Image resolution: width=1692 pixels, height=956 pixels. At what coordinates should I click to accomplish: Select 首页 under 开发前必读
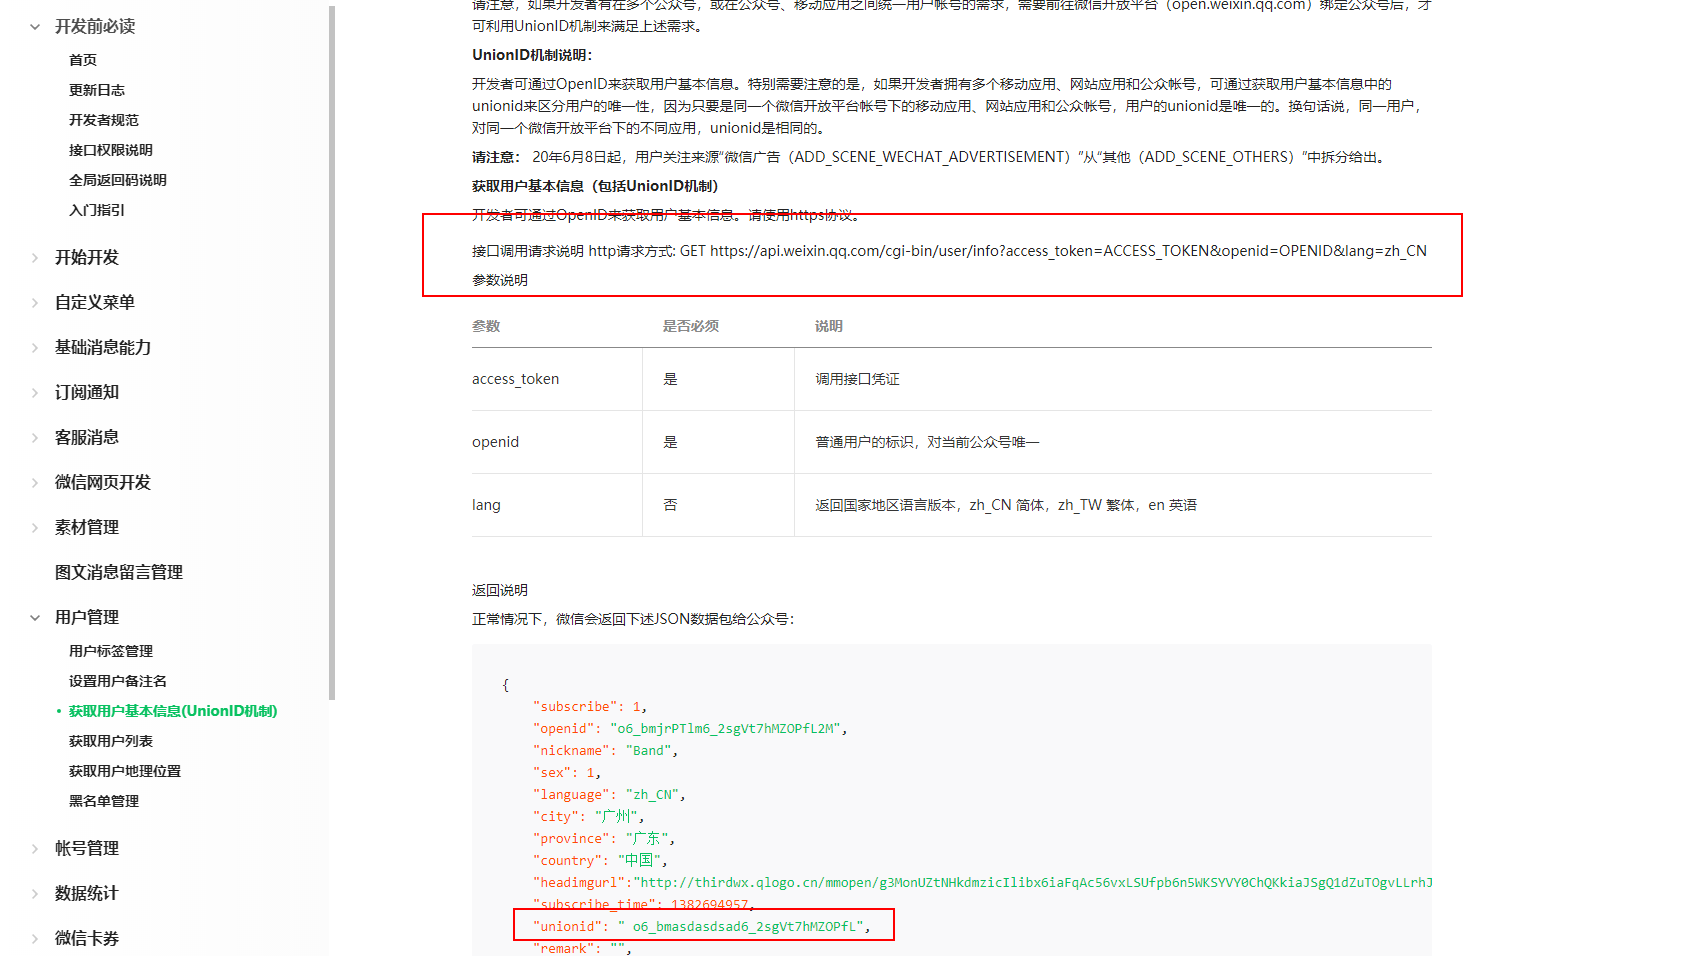pos(83,59)
